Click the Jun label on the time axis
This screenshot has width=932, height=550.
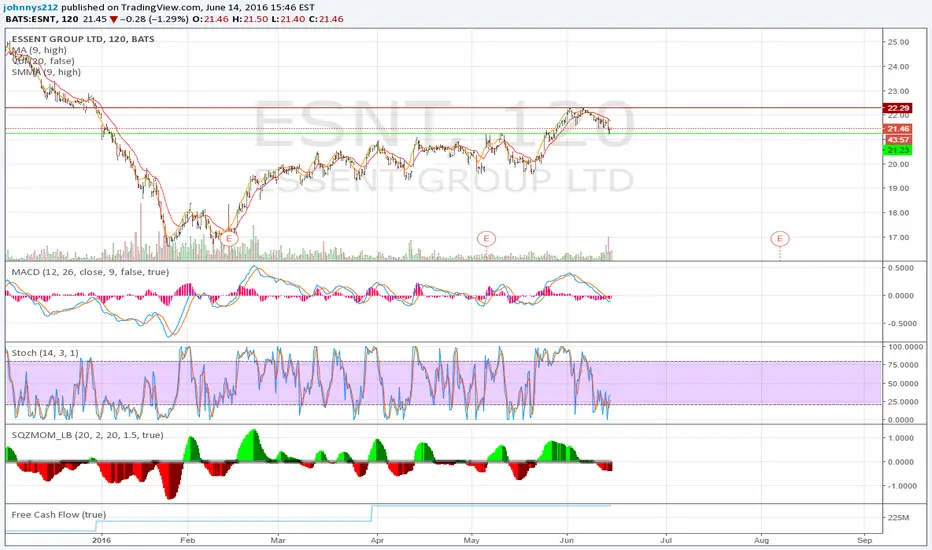coord(566,540)
